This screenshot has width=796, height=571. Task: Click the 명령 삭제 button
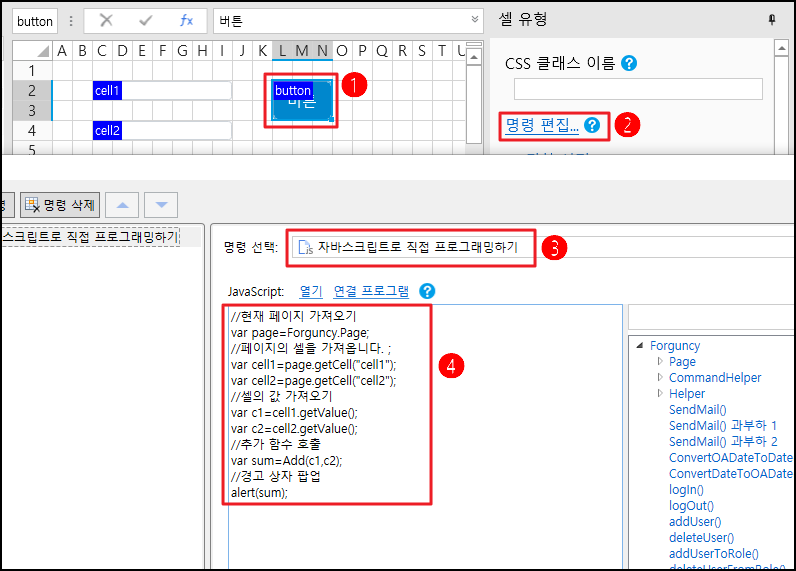click(x=60, y=205)
